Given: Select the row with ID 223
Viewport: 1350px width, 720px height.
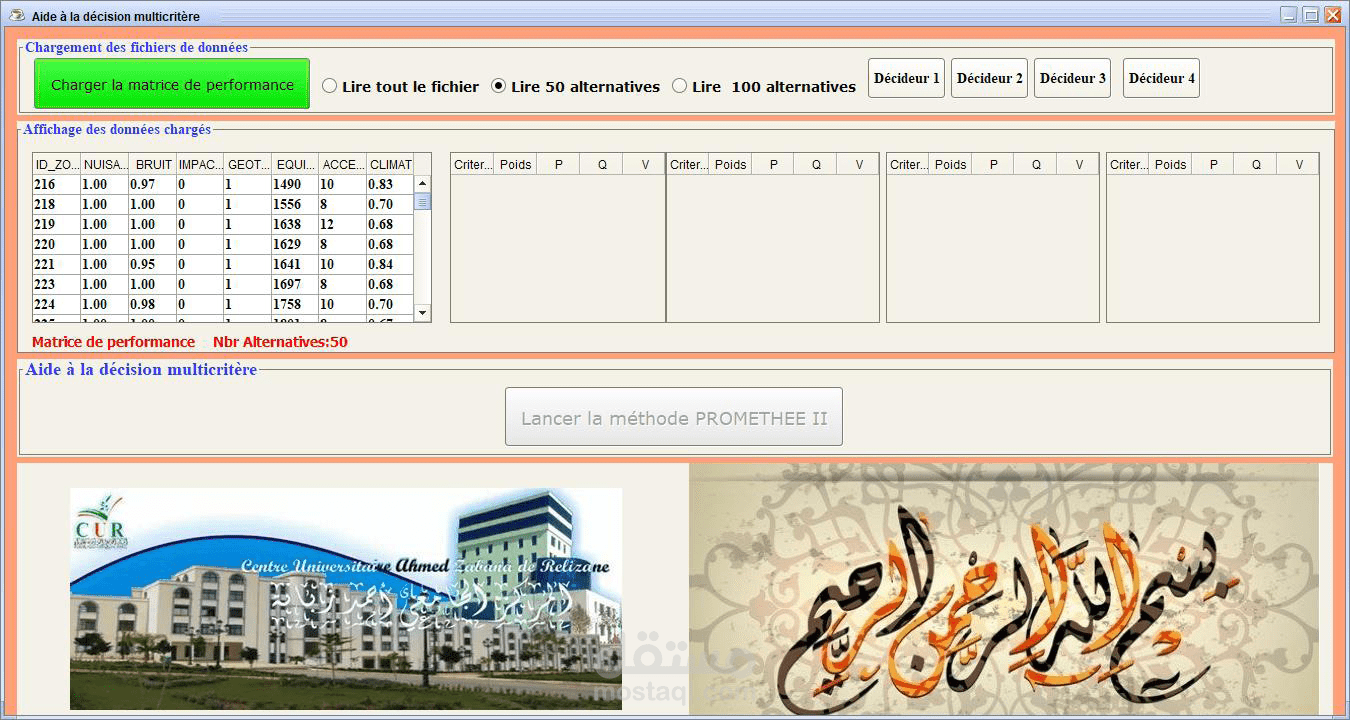Looking at the screenshot, I should coord(223,284).
